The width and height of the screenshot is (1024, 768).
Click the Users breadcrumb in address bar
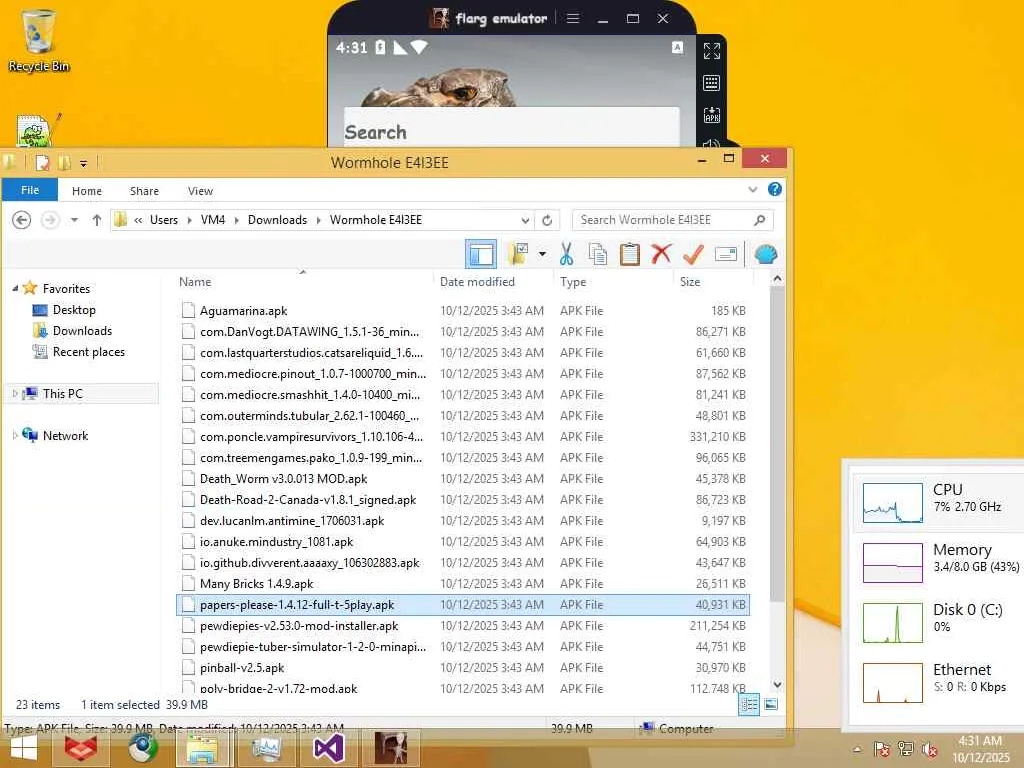coord(164,220)
